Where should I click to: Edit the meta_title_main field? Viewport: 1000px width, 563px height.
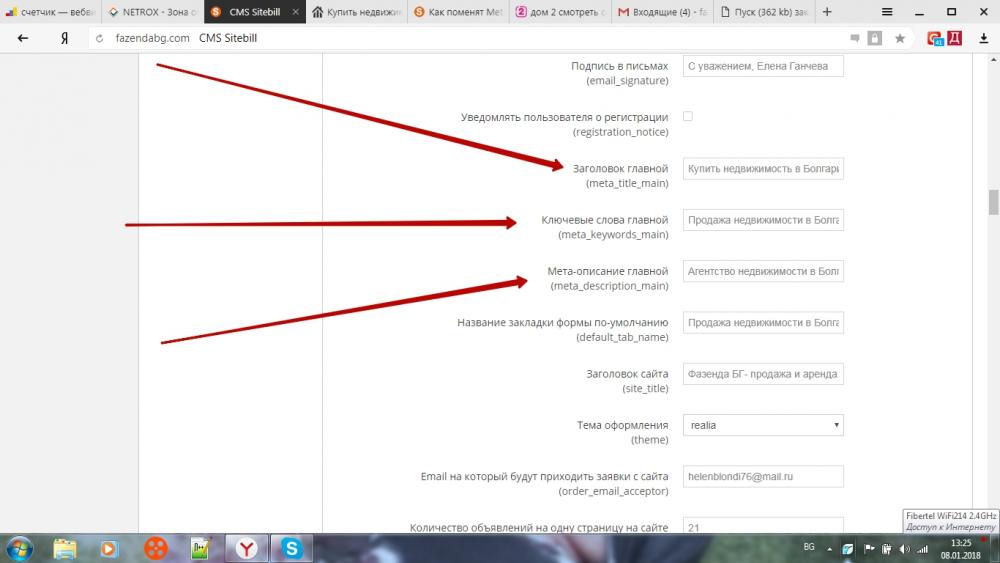tap(763, 169)
